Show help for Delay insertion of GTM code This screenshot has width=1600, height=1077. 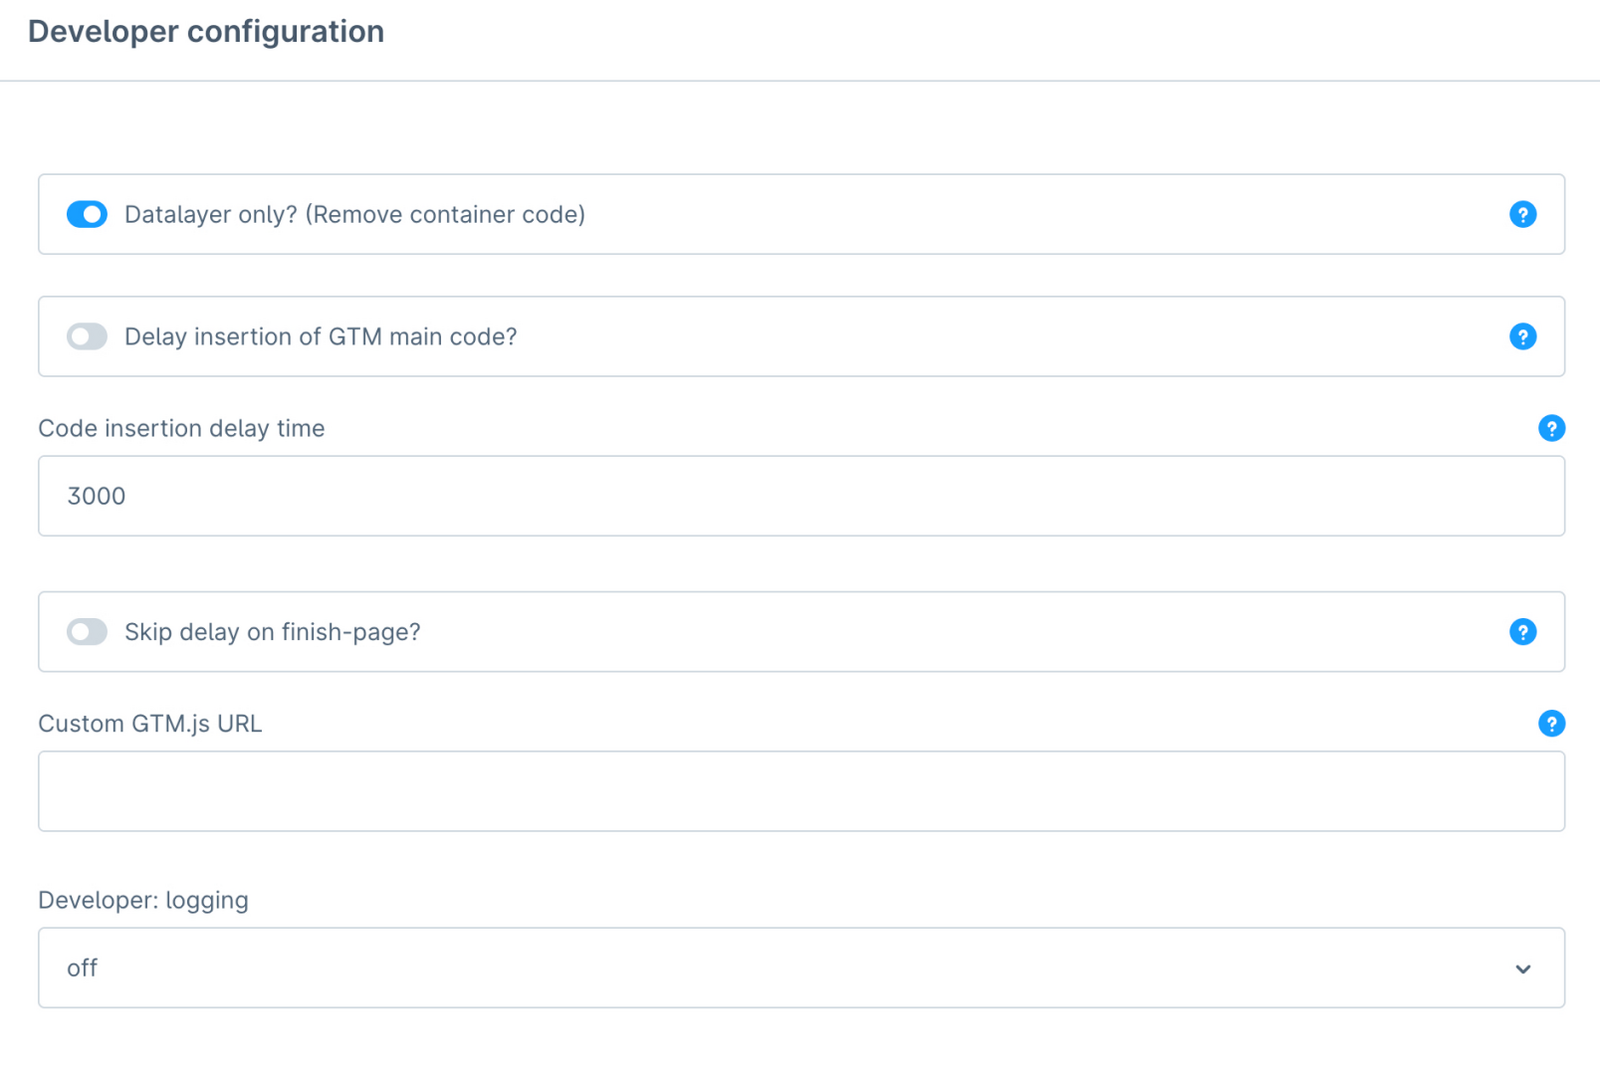1522,336
